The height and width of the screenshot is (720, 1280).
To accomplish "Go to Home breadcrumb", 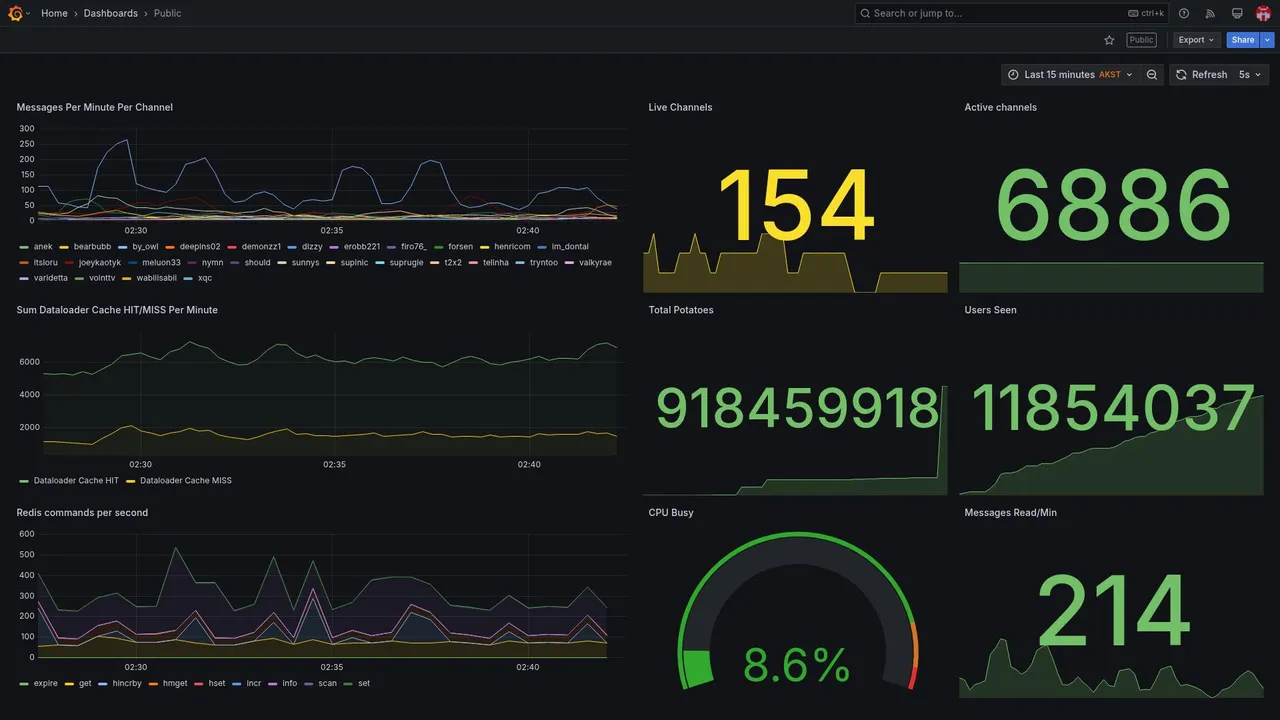I will [x=54, y=13].
